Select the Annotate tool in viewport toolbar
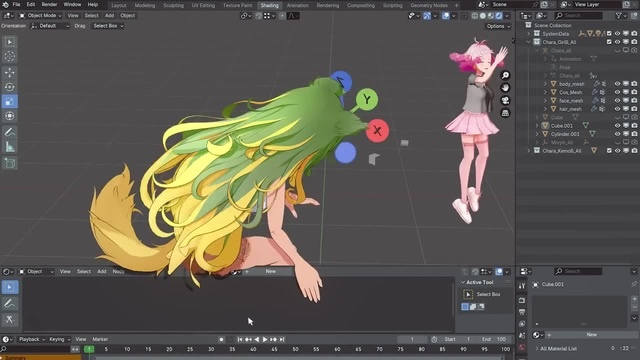Viewport: 640px width, 360px height. pyautogui.click(x=10, y=132)
